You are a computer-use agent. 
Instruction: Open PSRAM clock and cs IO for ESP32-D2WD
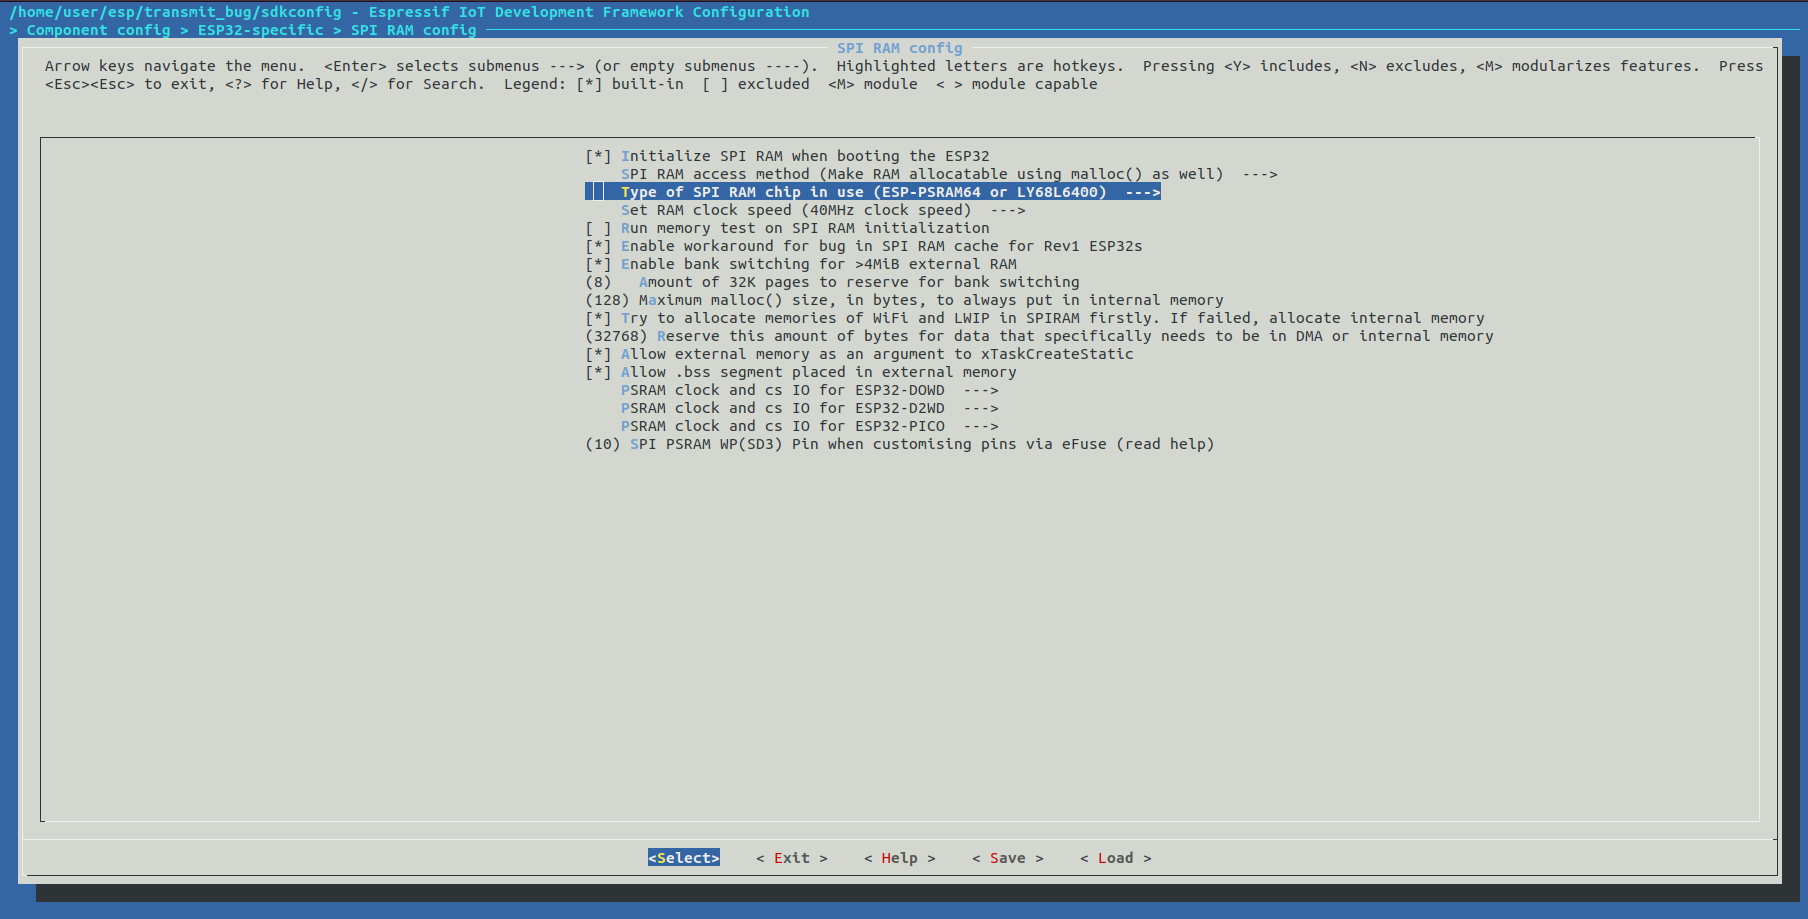(809, 408)
